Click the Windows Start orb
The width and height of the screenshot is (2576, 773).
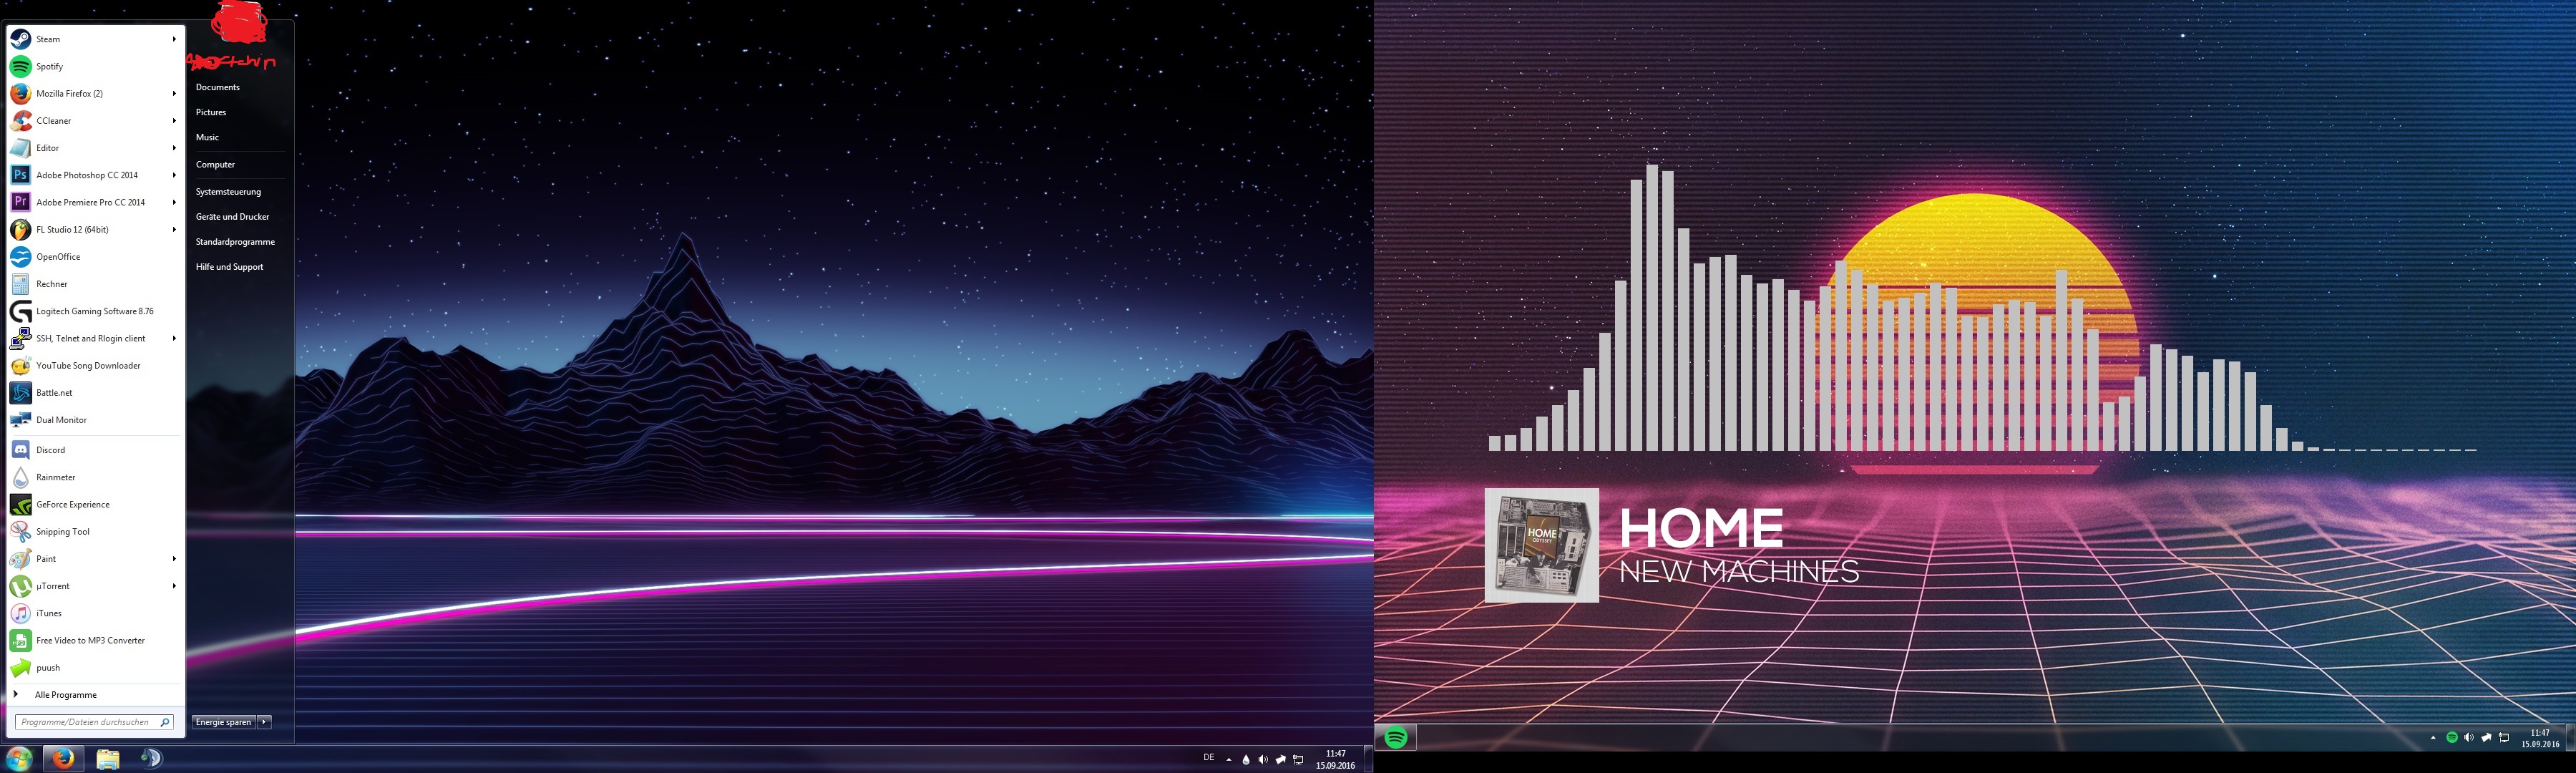[x=19, y=758]
